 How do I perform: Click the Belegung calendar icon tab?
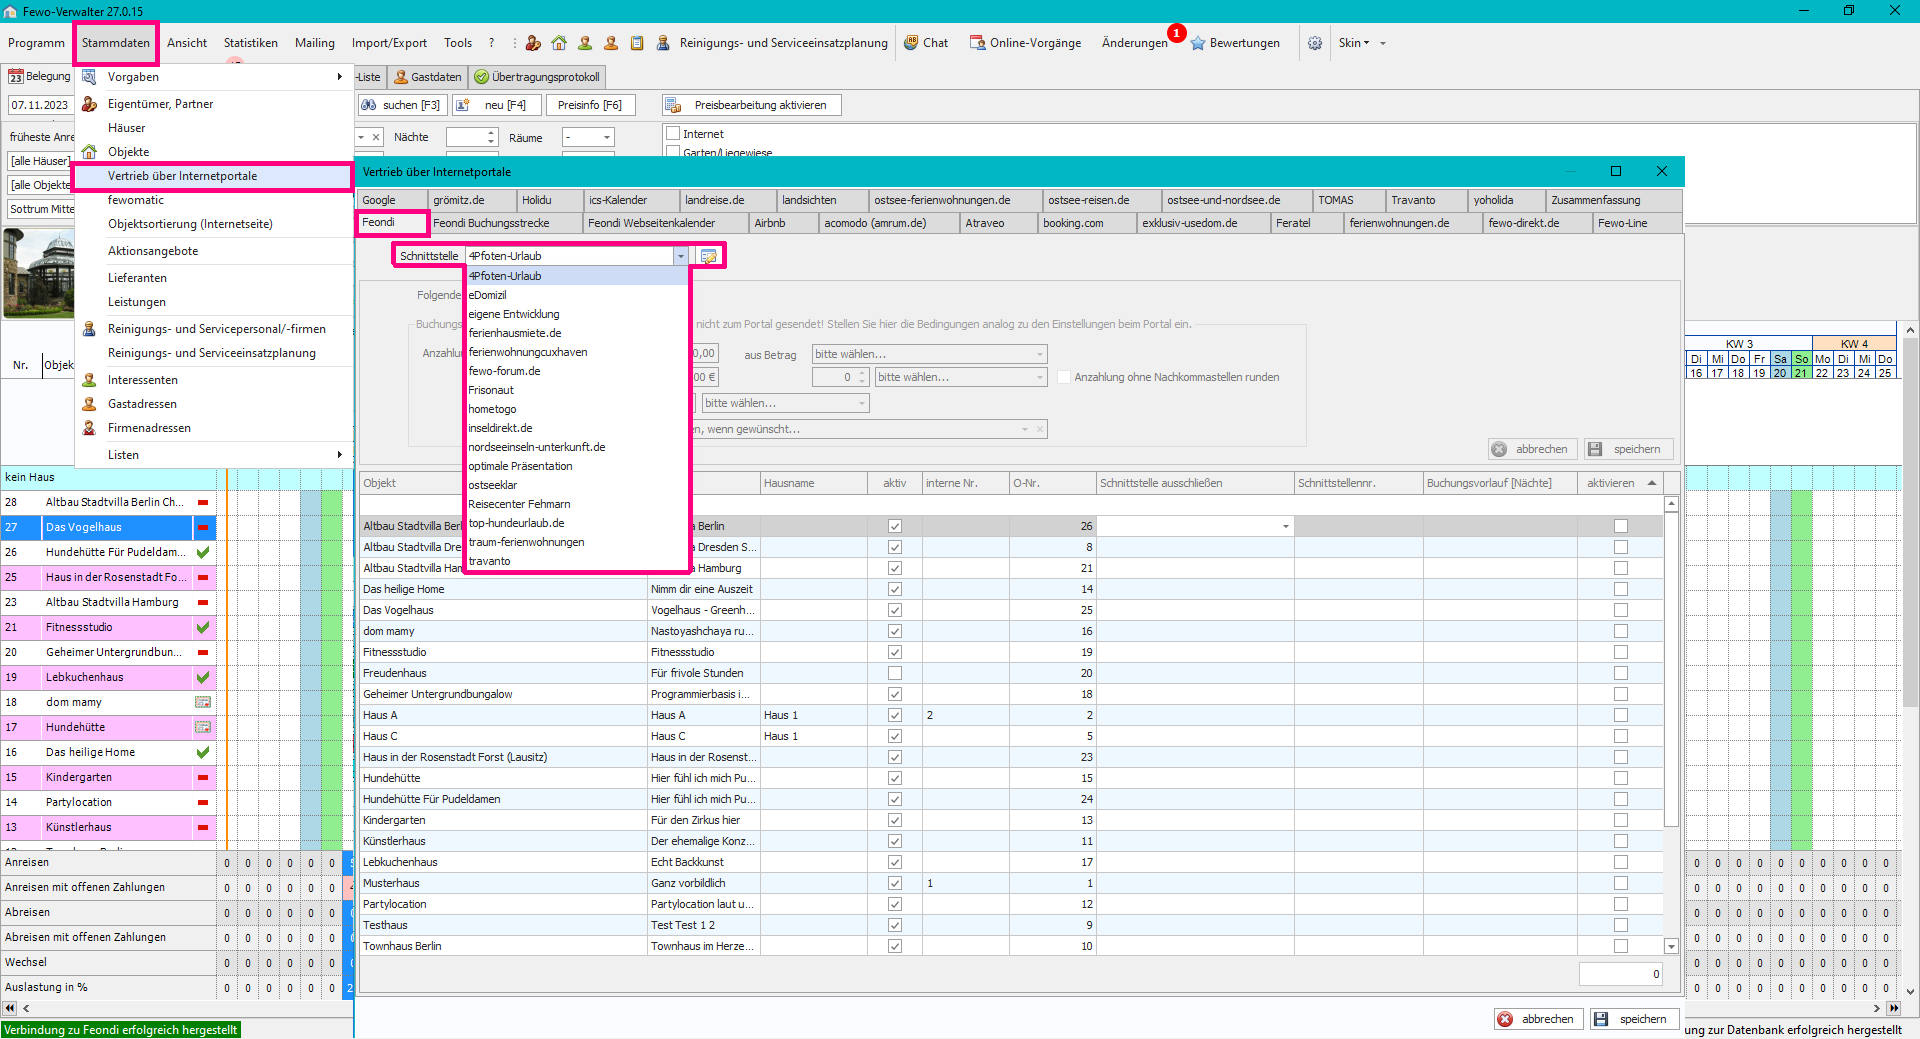[40, 76]
